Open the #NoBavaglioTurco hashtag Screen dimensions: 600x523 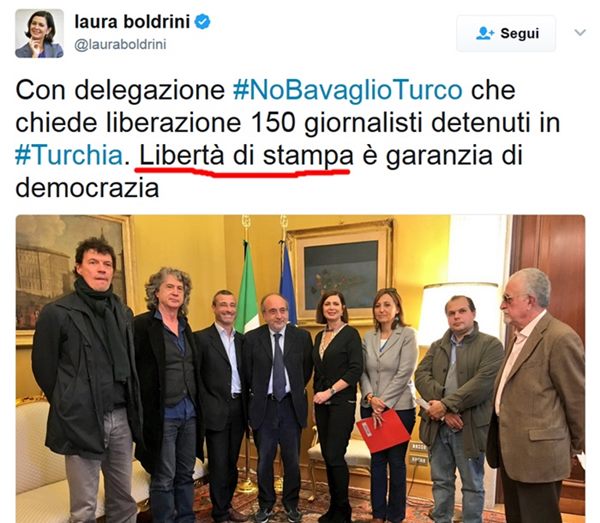(x=348, y=91)
